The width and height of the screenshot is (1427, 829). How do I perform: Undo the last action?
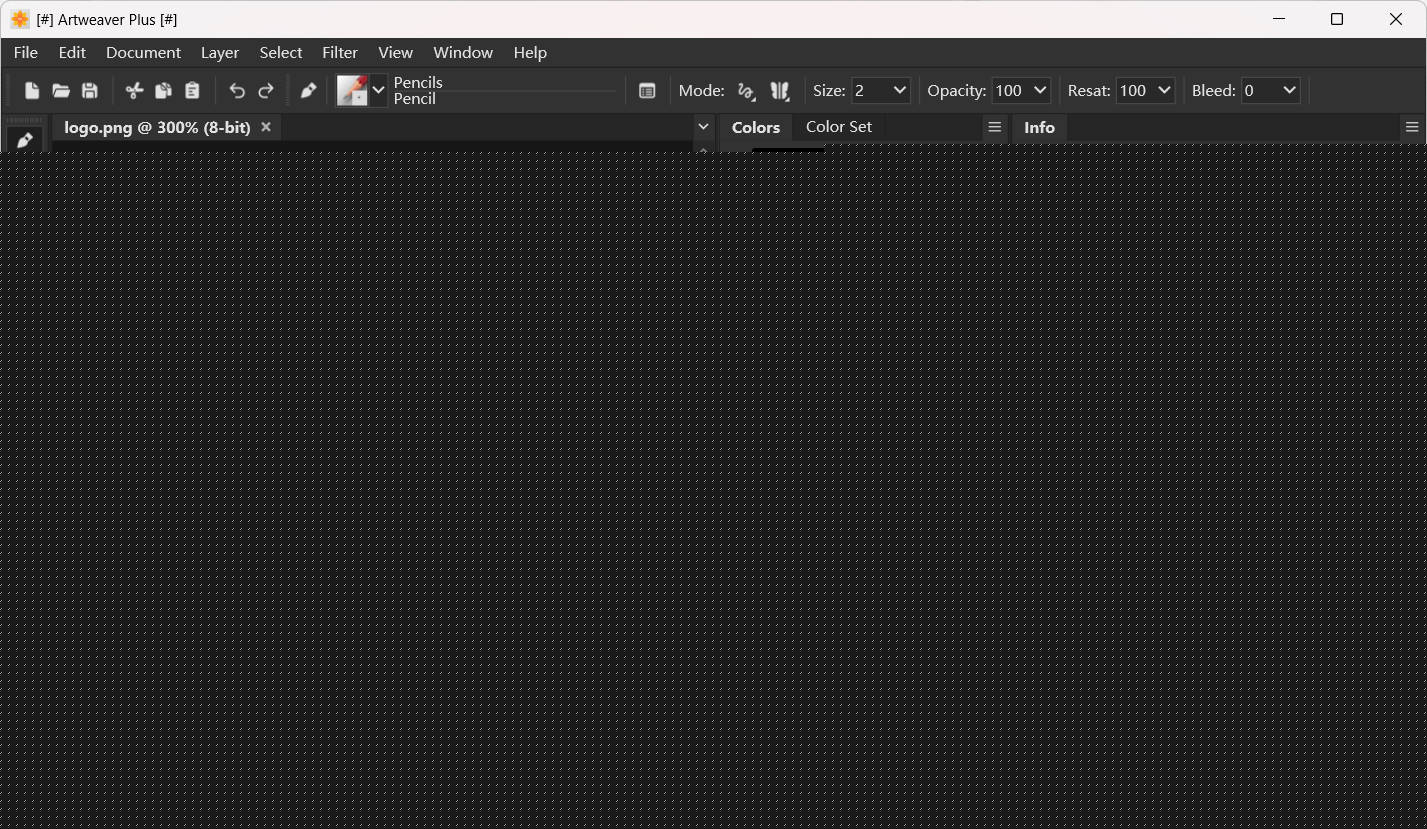(x=237, y=91)
